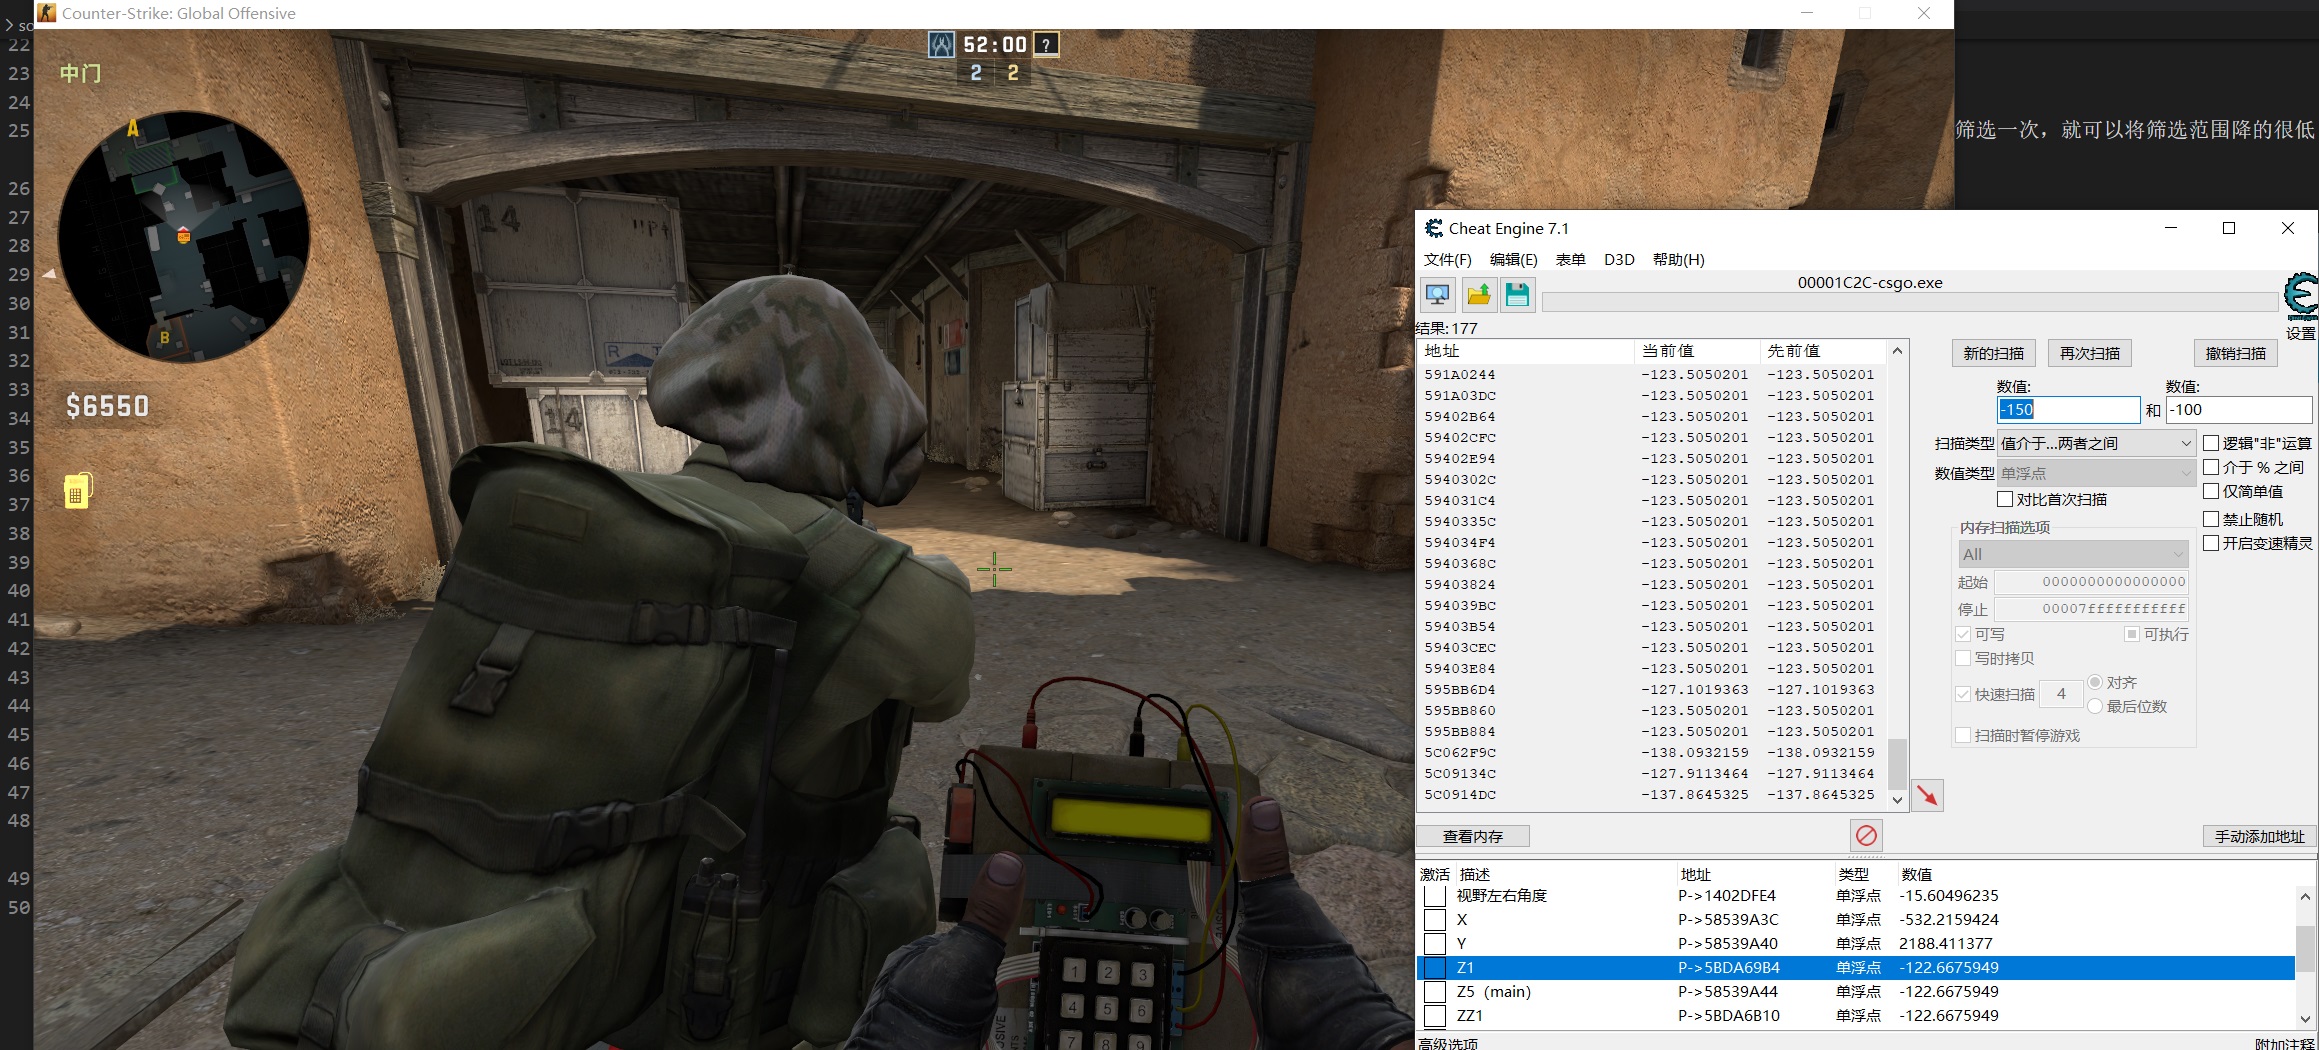This screenshot has height=1050, width=2319.
Task: Sort results by 当前值 column header
Action: 1696,351
